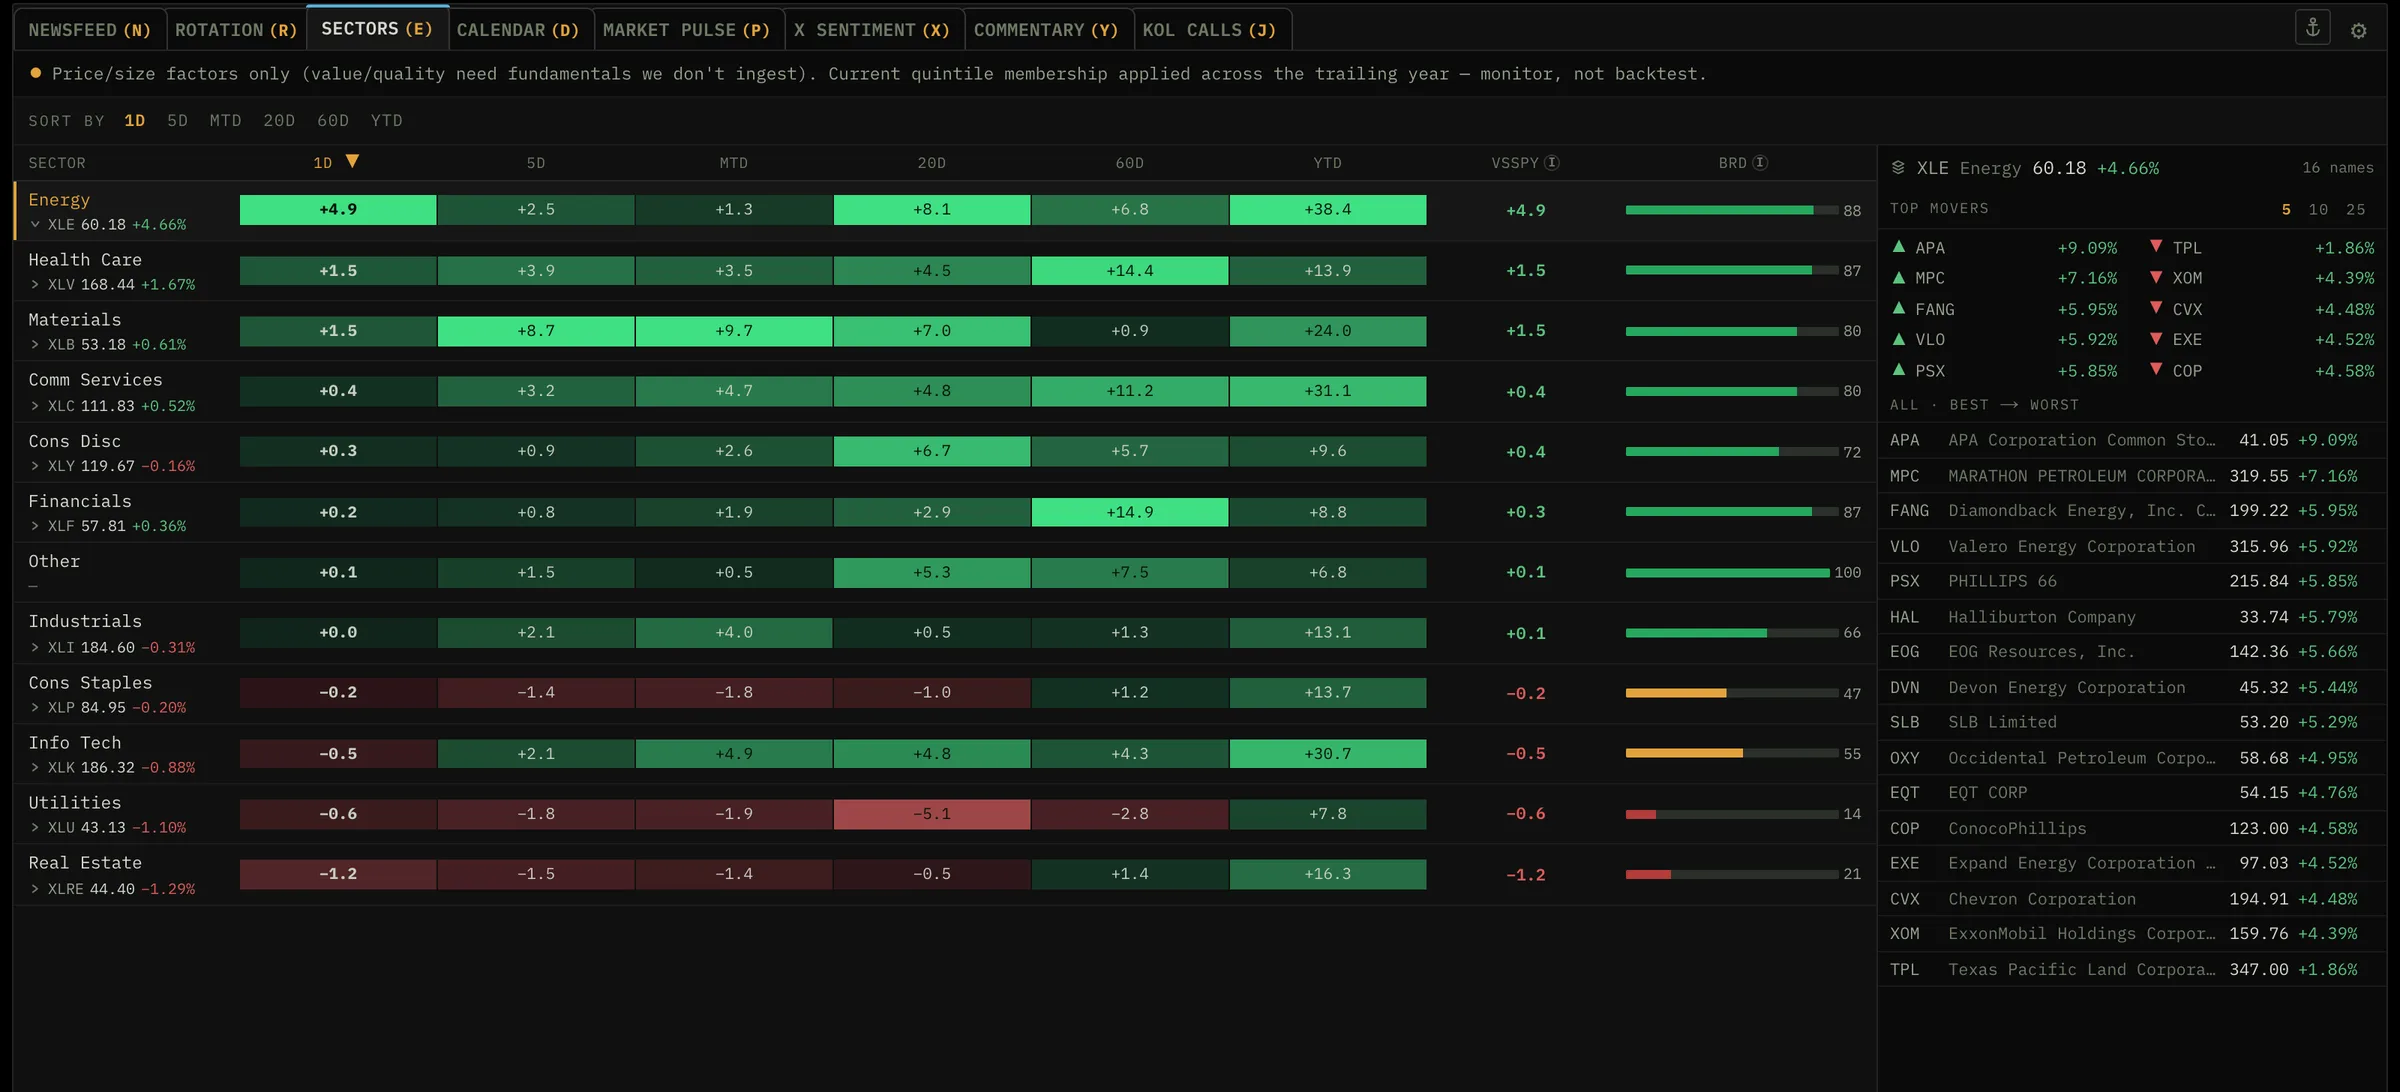
Task: Sort by 5D
Action: 178,121
